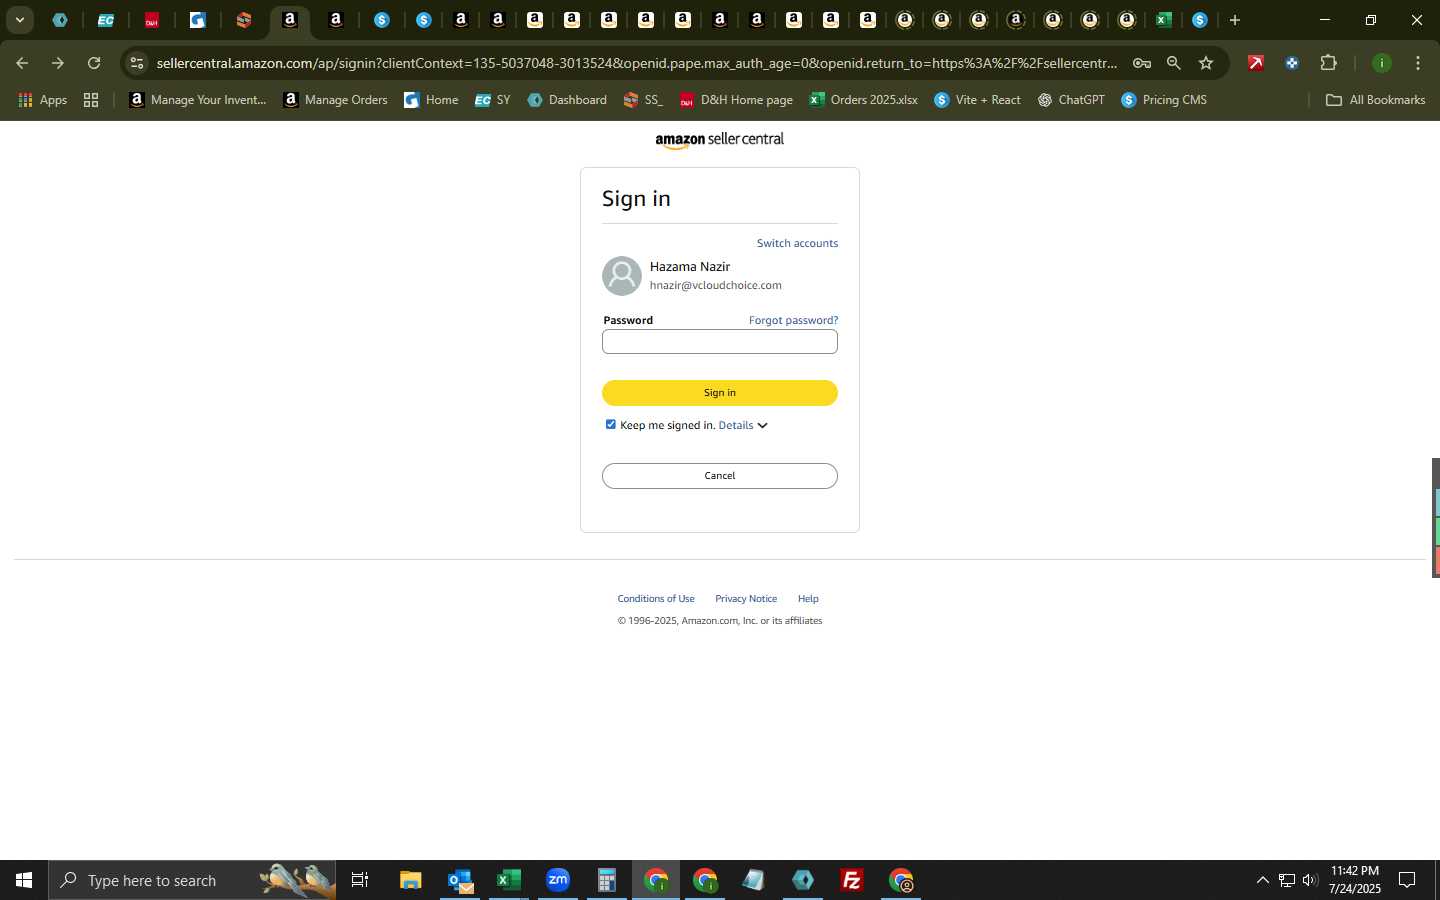Open the blue extension icon in toolbar
The width and height of the screenshot is (1440, 900).
[1292, 63]
